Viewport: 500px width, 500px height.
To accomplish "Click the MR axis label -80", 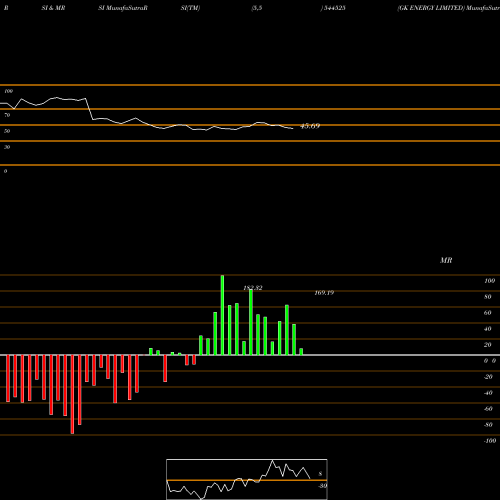I will coord(488,425).
